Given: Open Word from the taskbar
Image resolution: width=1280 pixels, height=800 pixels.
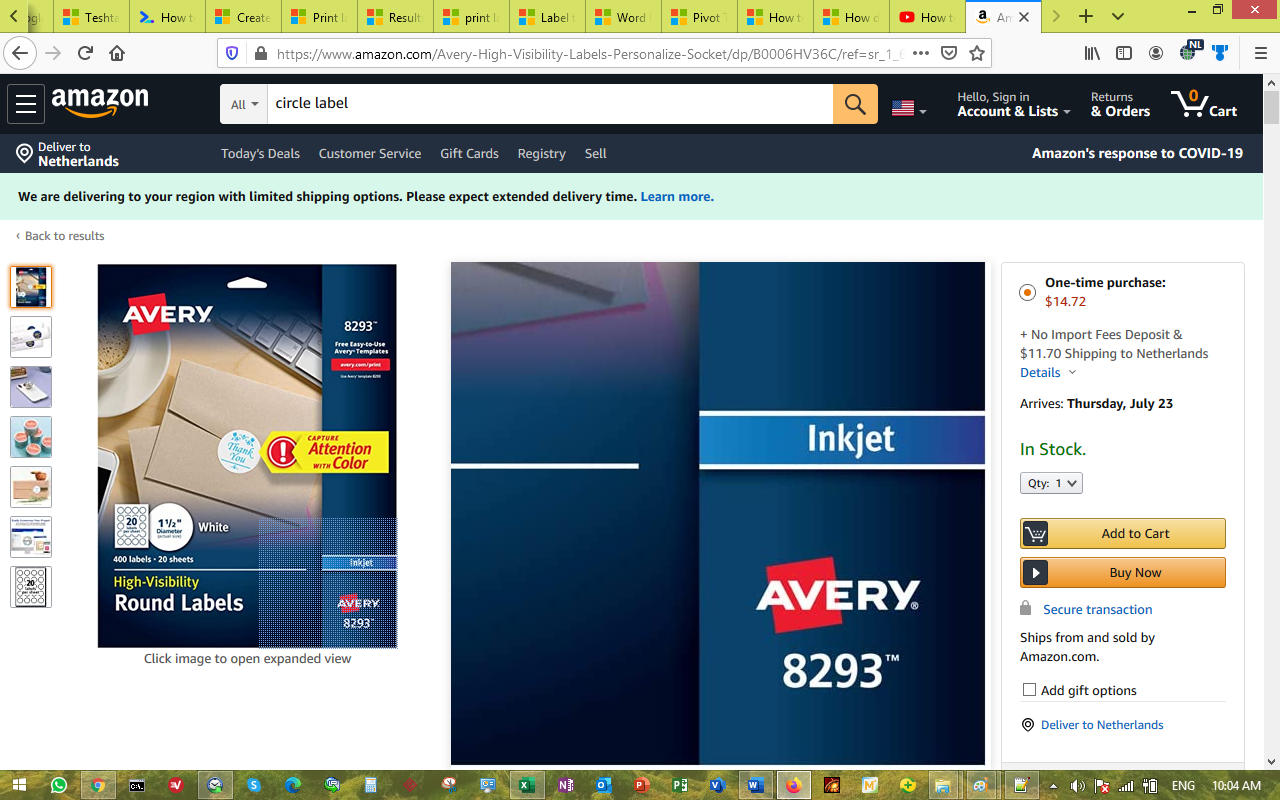Looking at the screenshot, I should point(755,785).
